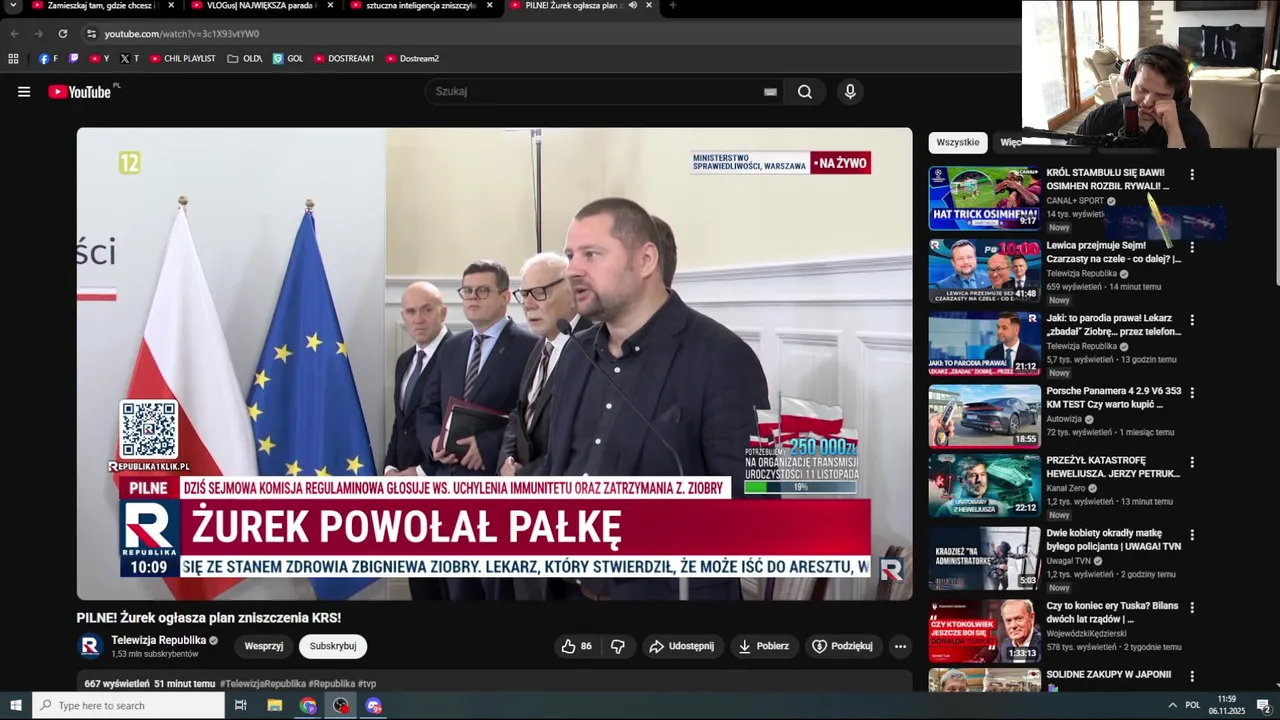Viewport: 1280px width, 720px height.
Task: Start voice search with microphone icon
Action: 850,92
